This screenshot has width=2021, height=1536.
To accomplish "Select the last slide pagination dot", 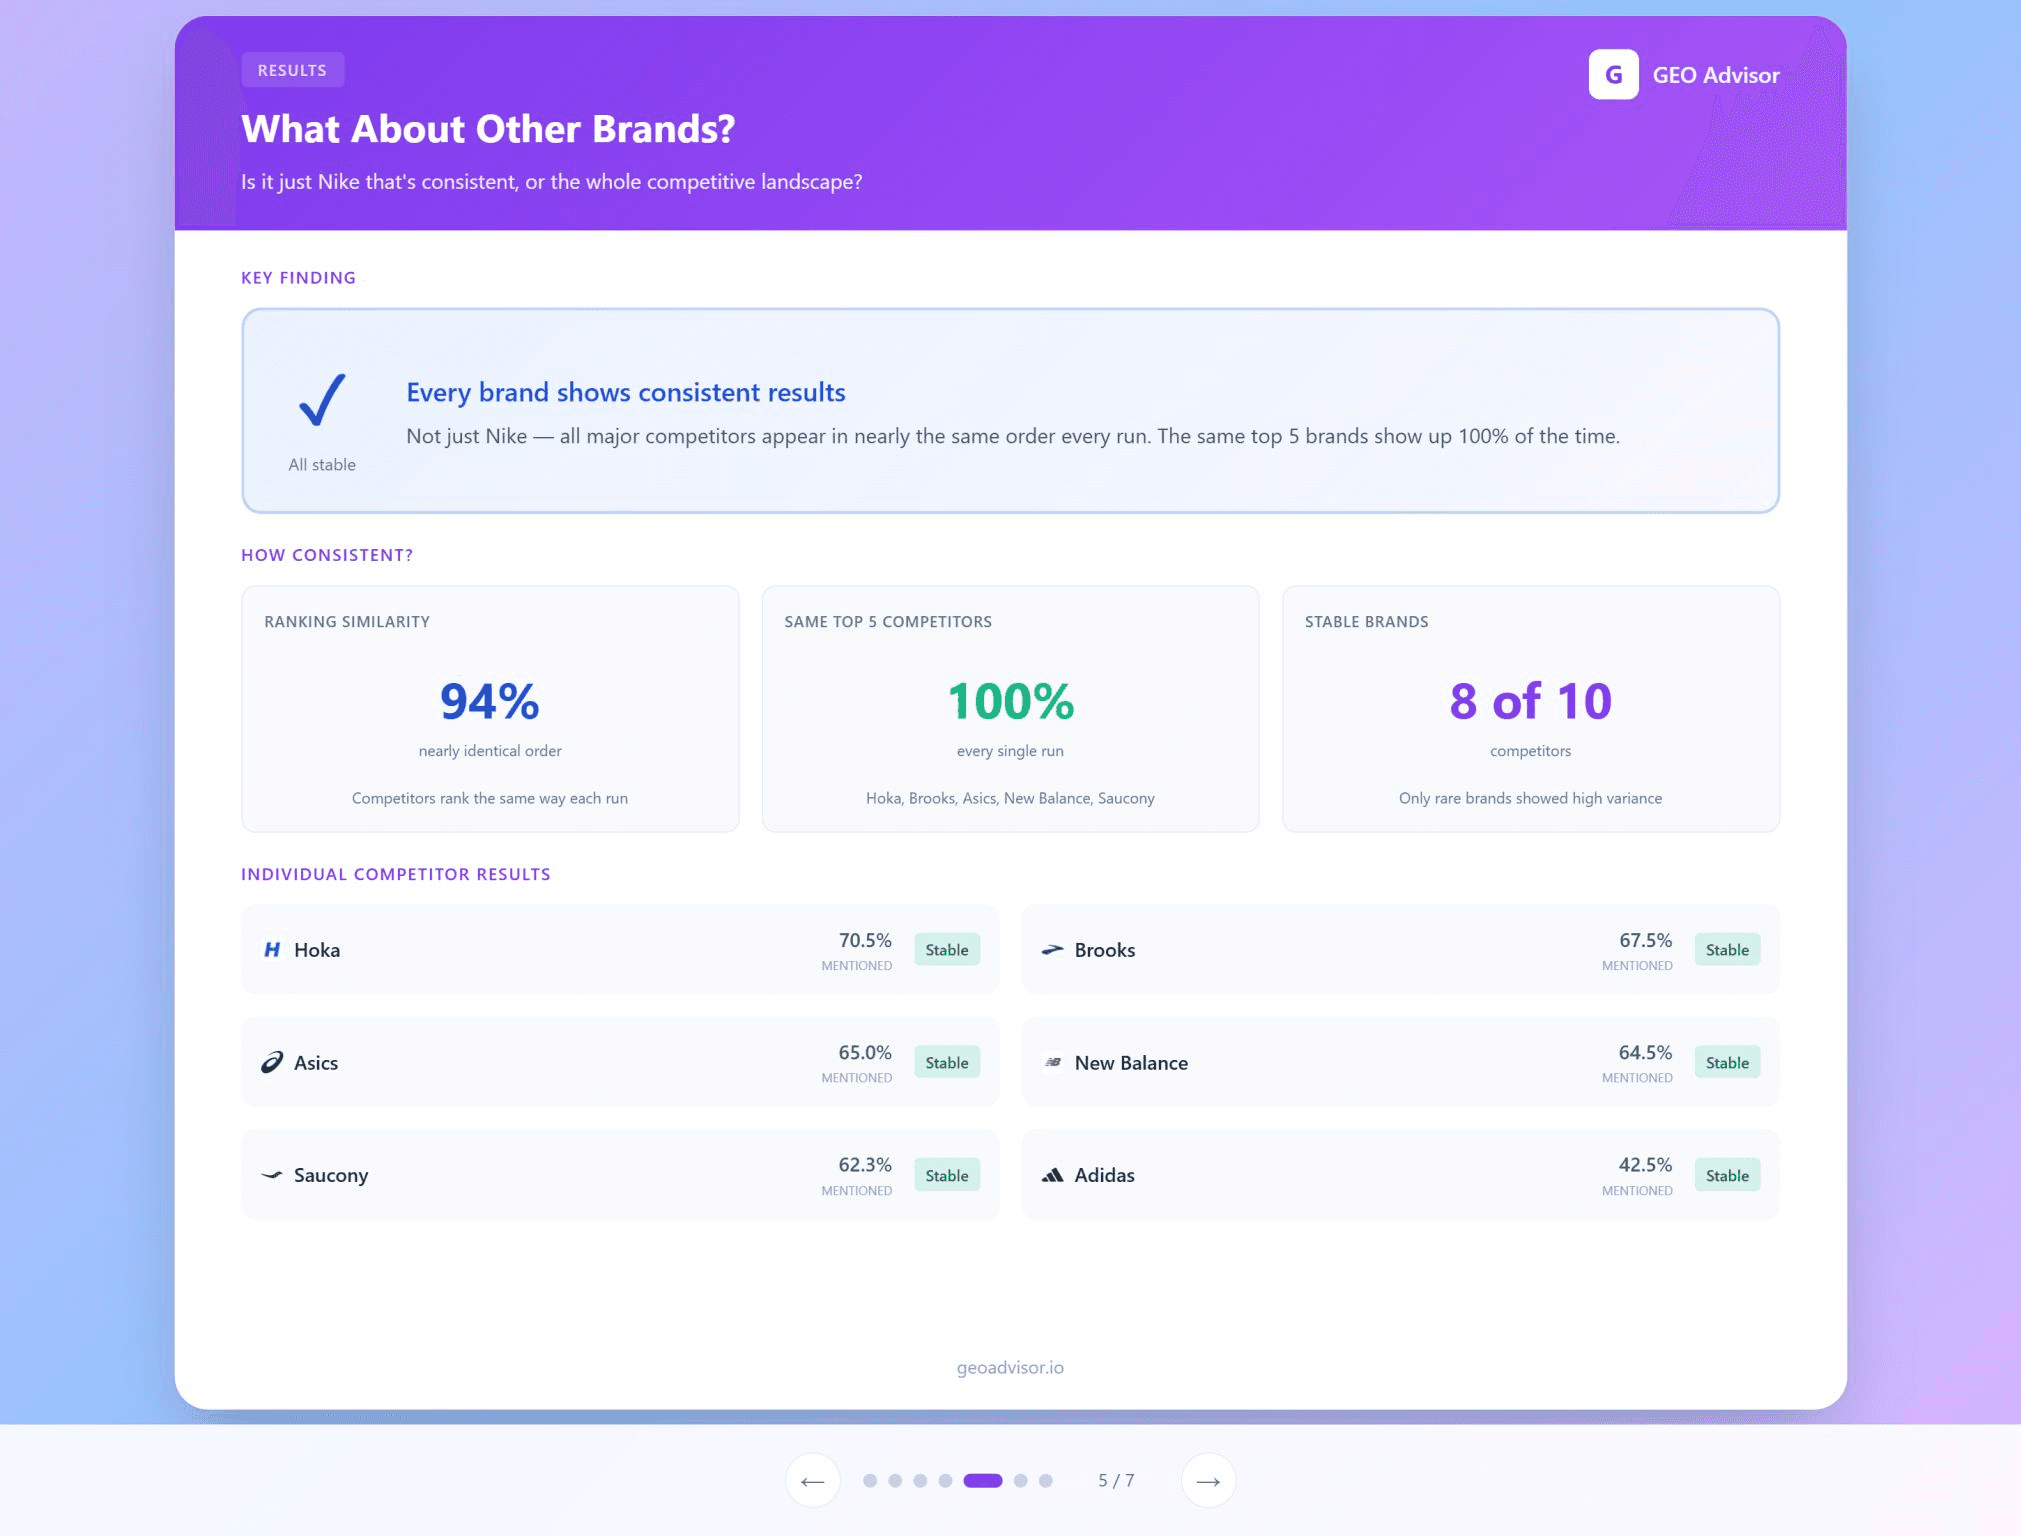I will (x=1045, y=1481).
